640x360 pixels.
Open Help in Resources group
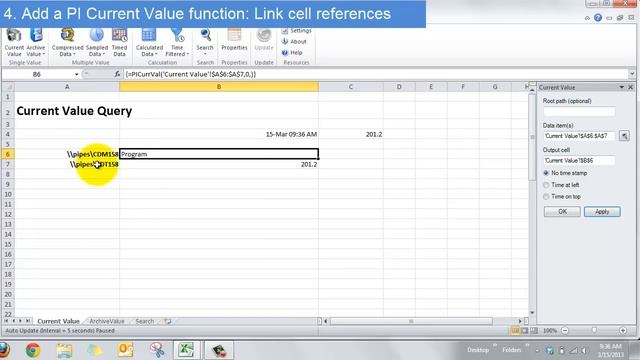(292, 53)
